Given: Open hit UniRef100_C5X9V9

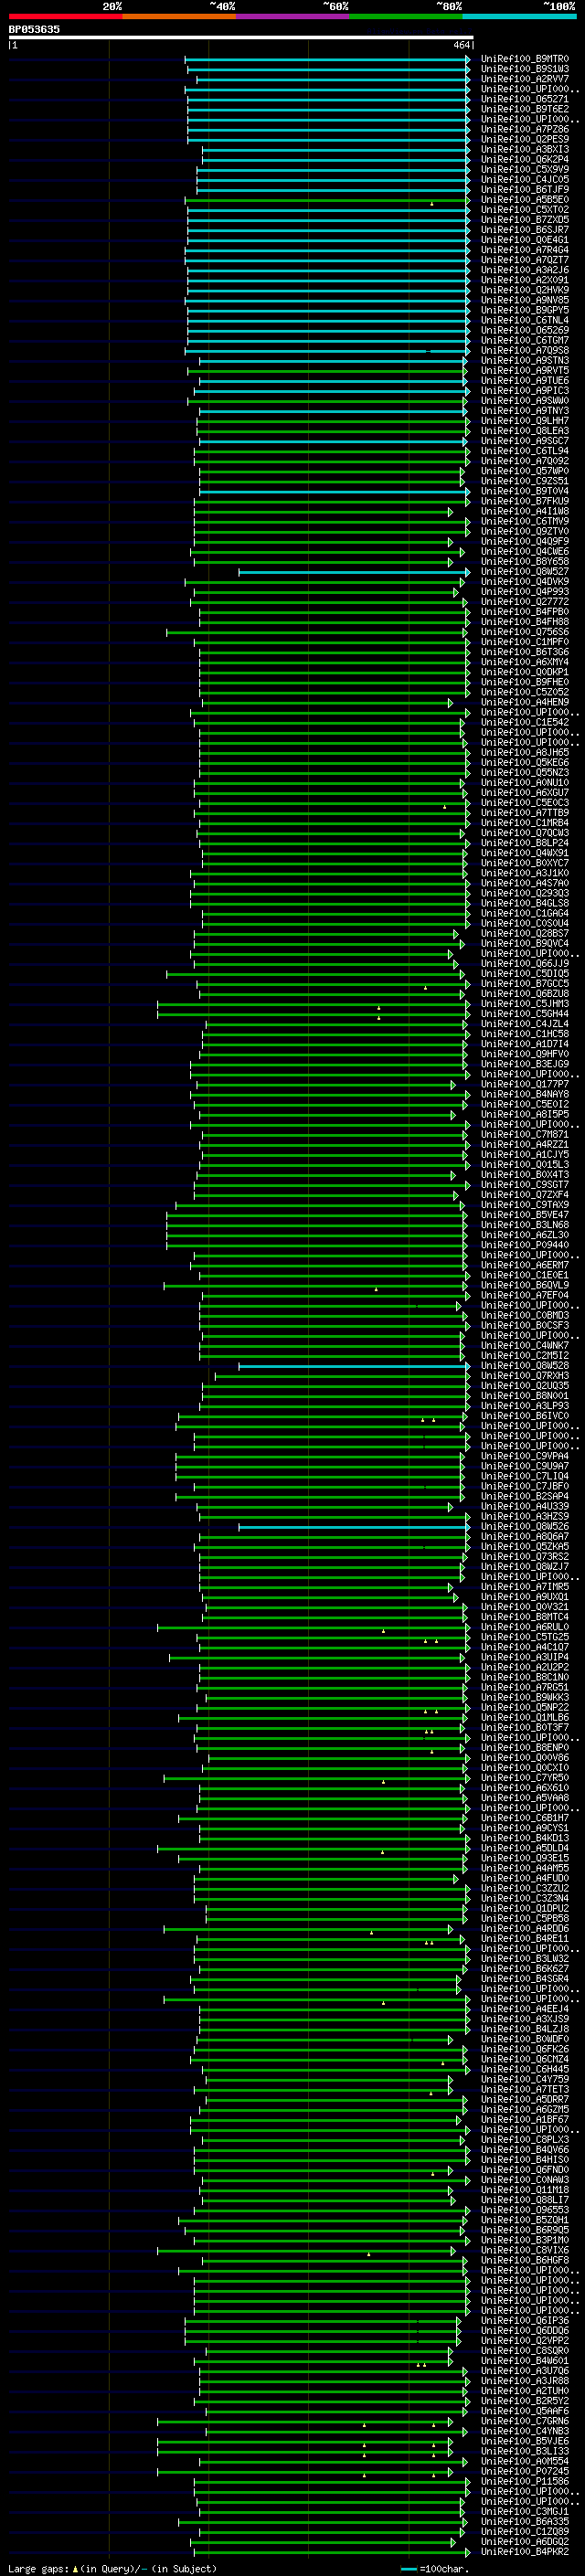Looking at the screenshot, I should (x=524, y=169).
